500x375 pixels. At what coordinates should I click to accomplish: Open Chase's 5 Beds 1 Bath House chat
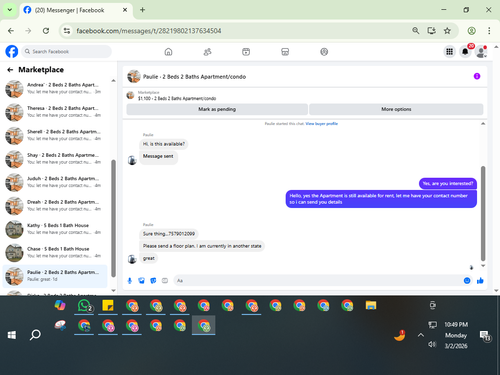55,252
